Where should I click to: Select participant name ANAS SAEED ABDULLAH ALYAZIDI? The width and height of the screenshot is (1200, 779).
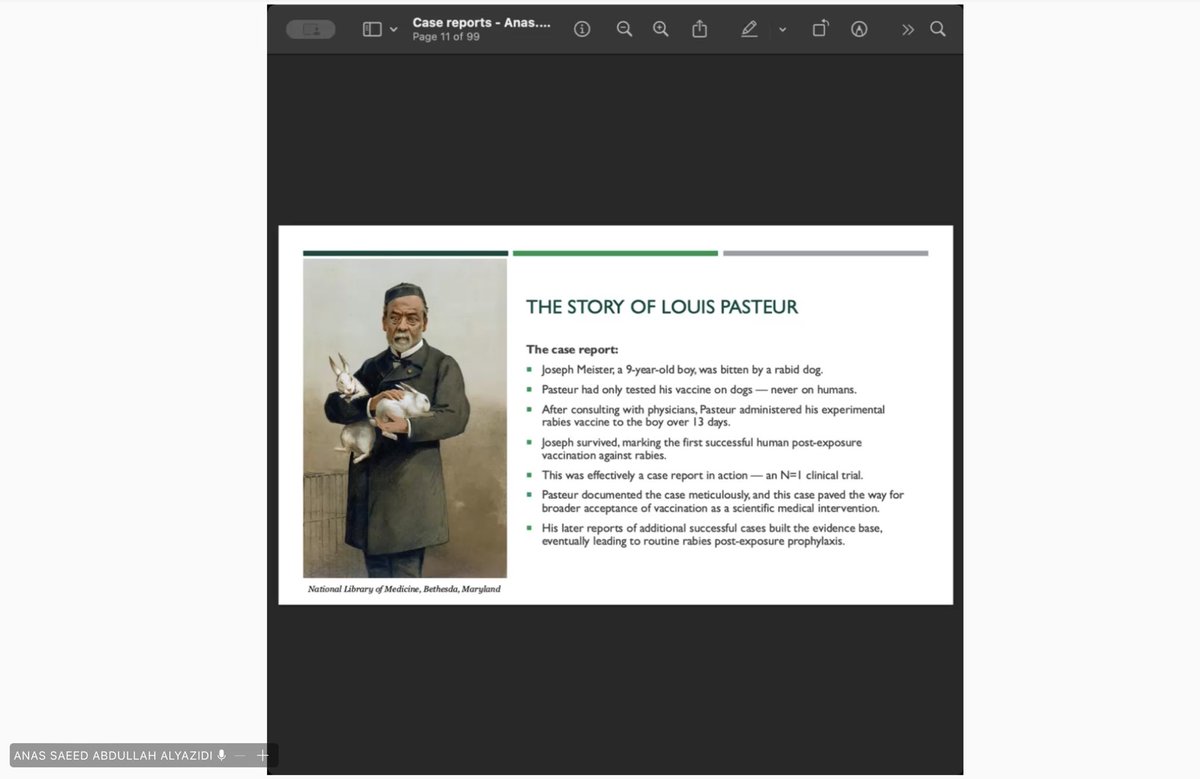[x=113, y=756]
